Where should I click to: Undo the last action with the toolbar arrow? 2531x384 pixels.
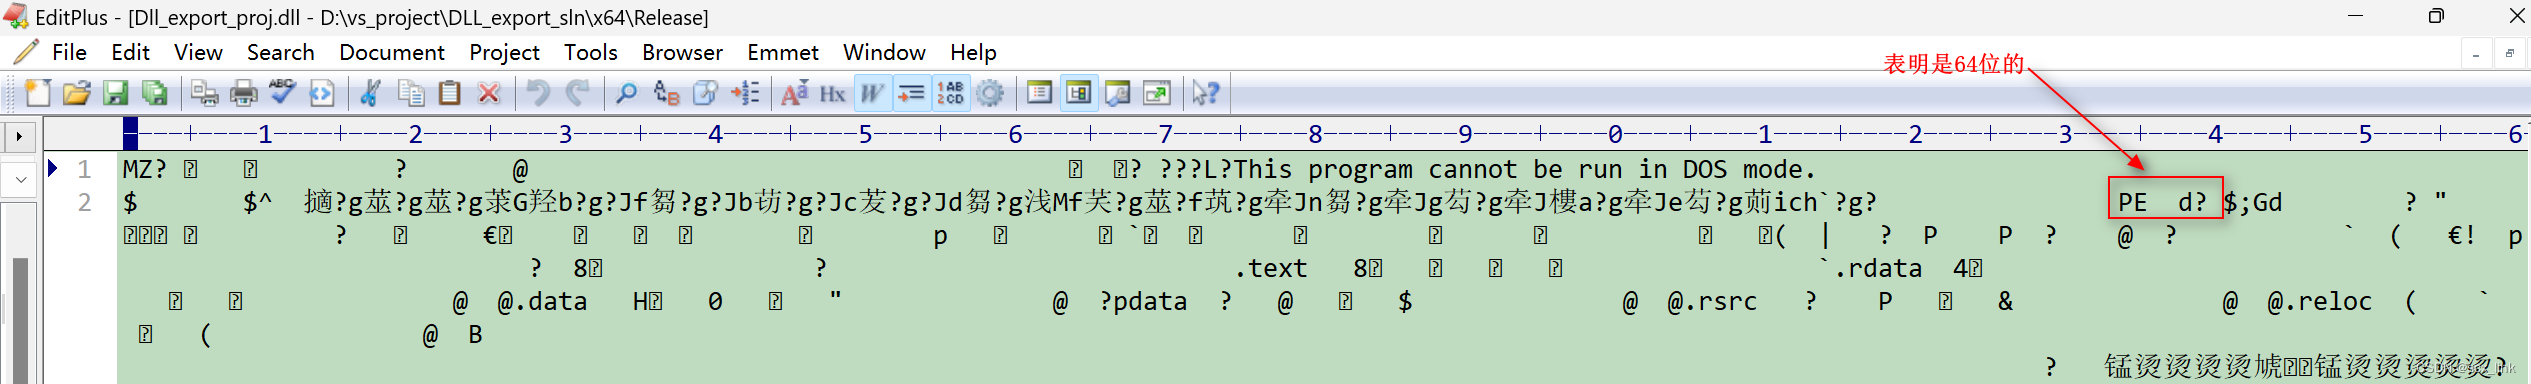pos(538,93)
